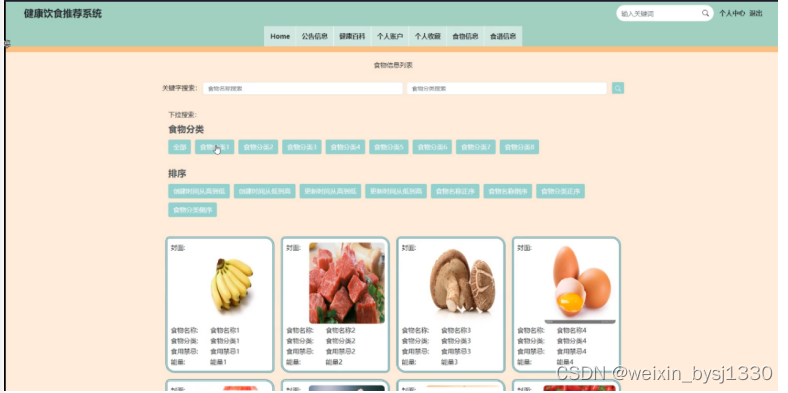Click the 食物名称4 value text

571,331
